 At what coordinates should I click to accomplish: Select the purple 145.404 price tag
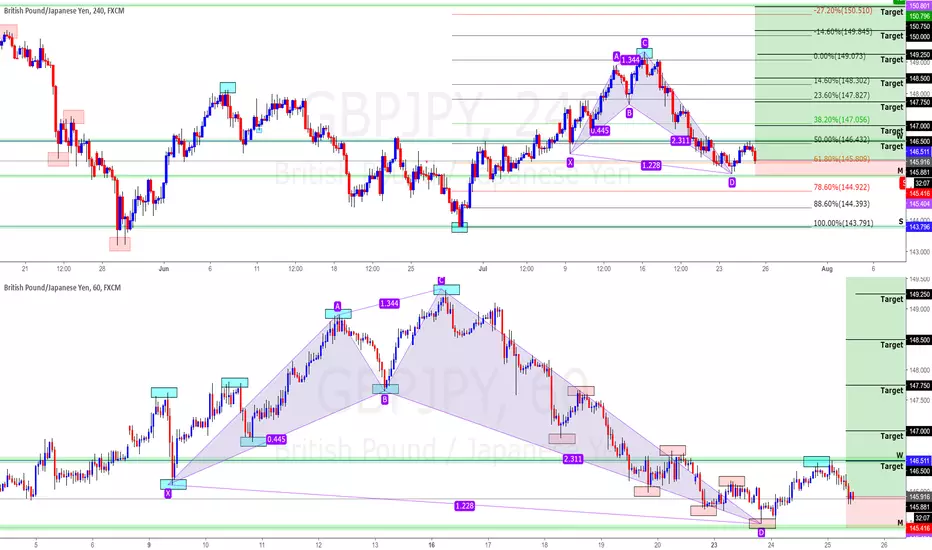tap(919, 204)
